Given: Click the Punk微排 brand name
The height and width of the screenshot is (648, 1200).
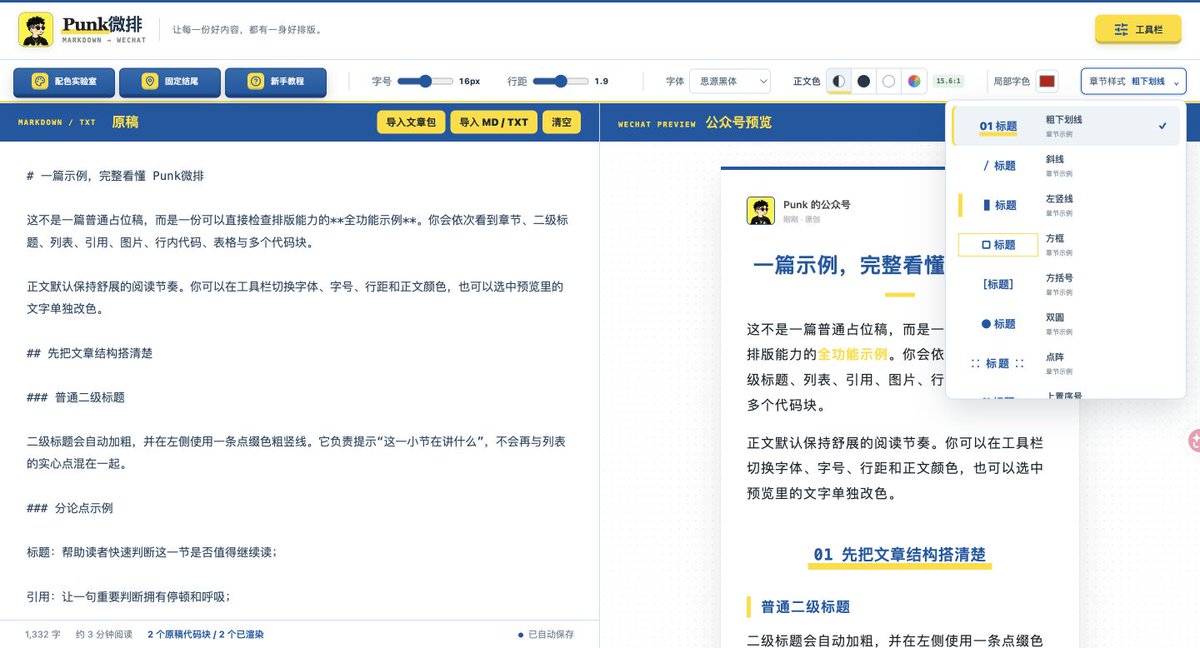Looking at the screenshot, I should pyautogui.click(x=101, y=24).
